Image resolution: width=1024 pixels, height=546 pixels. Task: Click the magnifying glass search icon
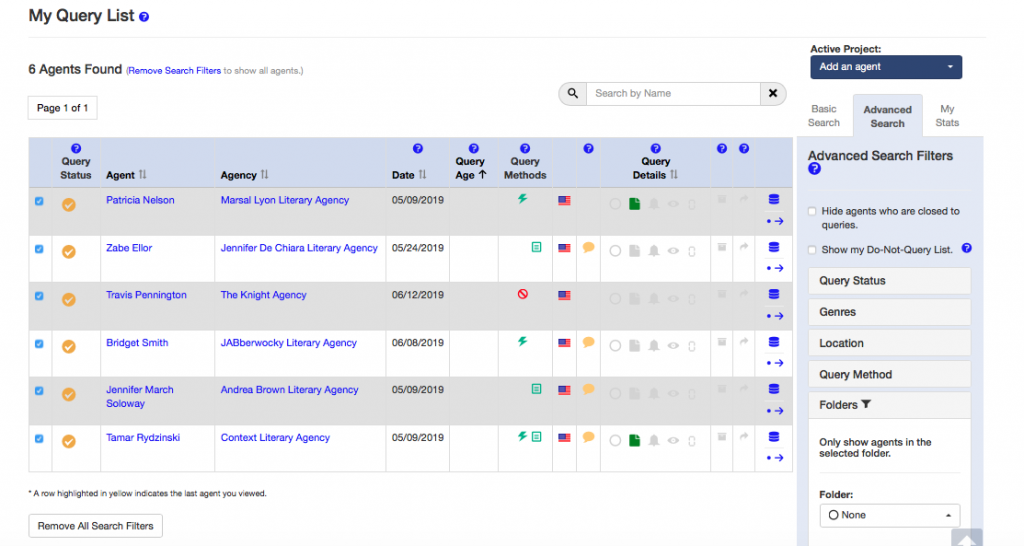pos(573,94)
